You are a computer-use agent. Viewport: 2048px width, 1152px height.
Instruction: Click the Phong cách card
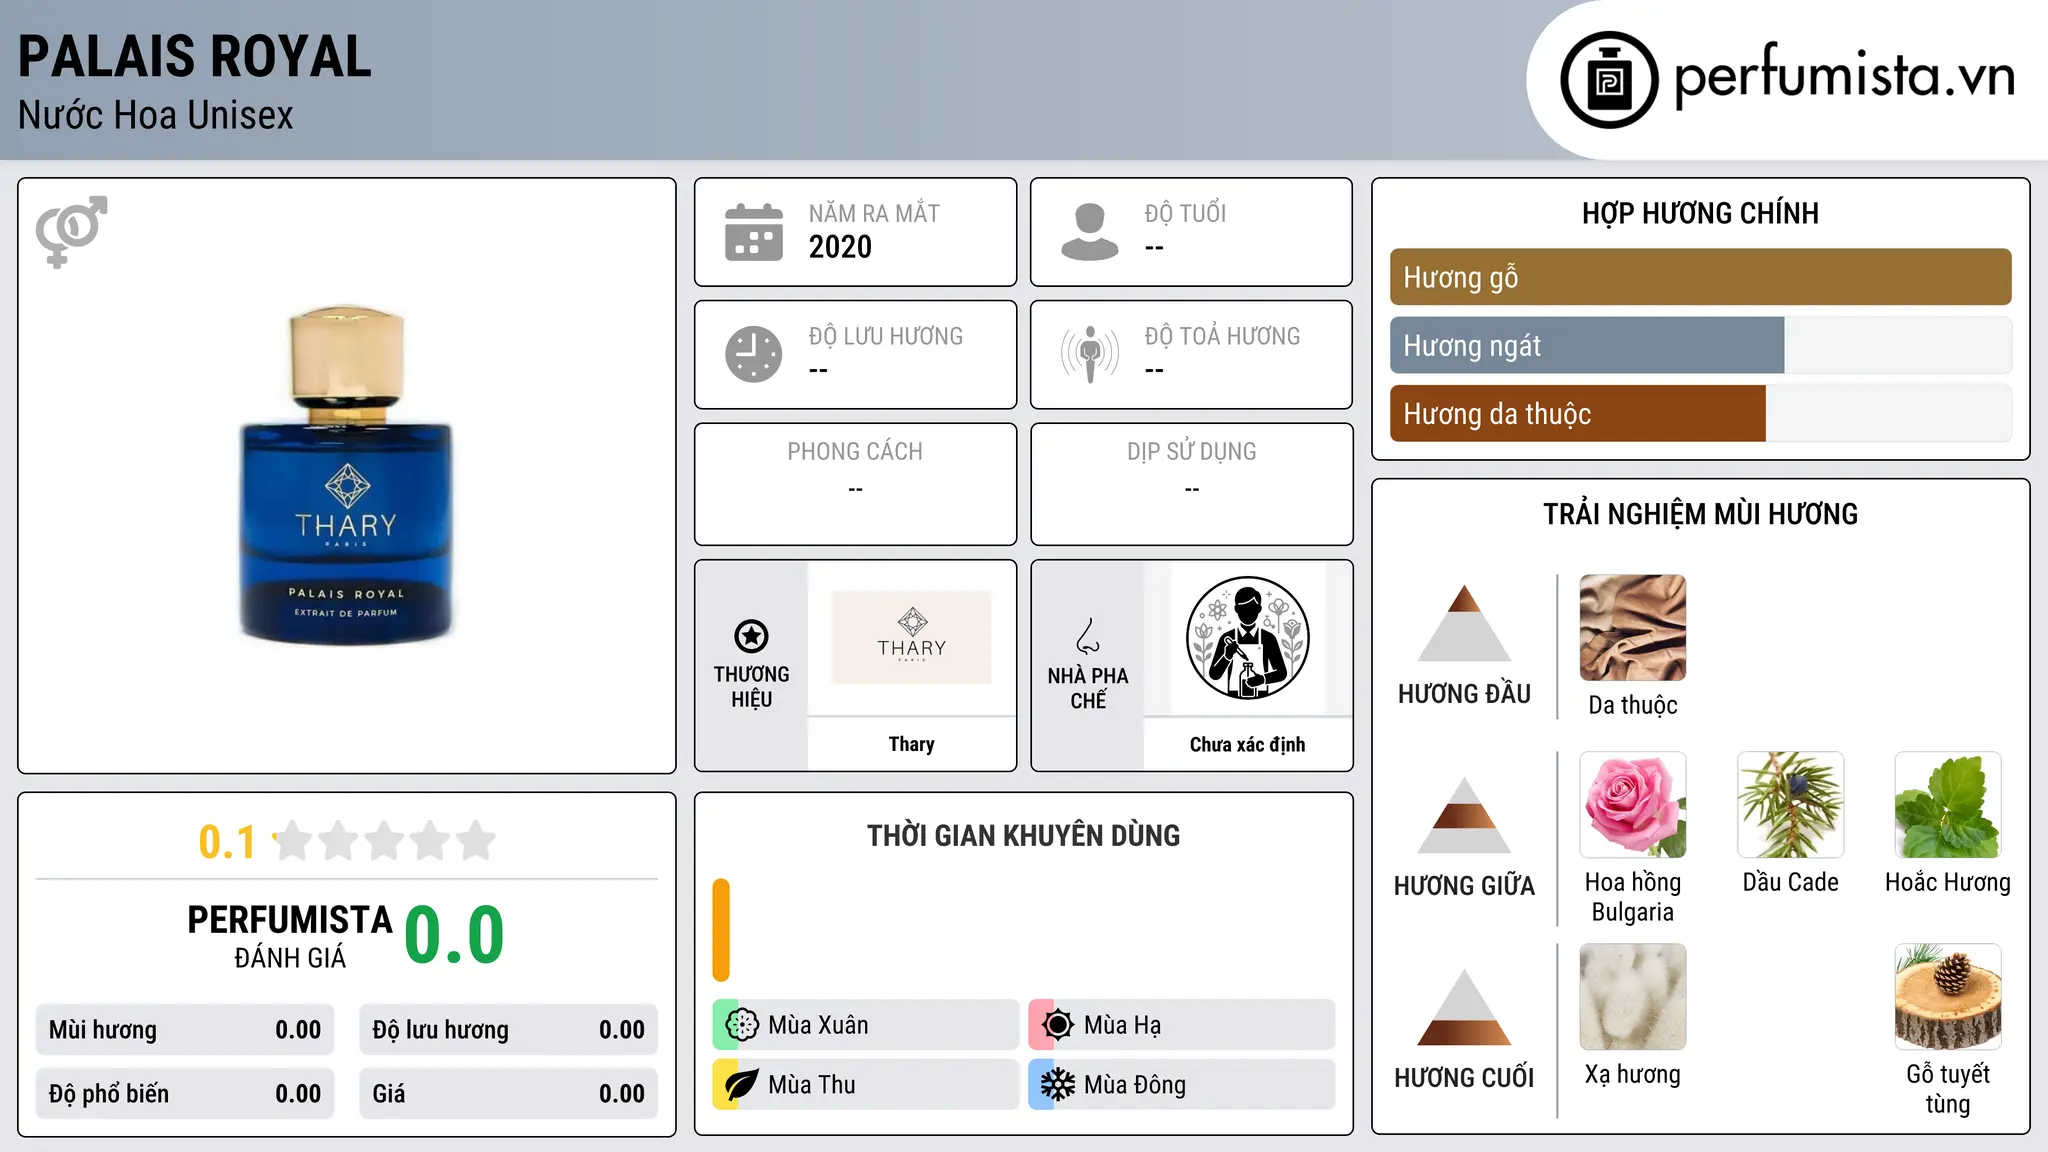pyautogui.click(x=855, y=484)
